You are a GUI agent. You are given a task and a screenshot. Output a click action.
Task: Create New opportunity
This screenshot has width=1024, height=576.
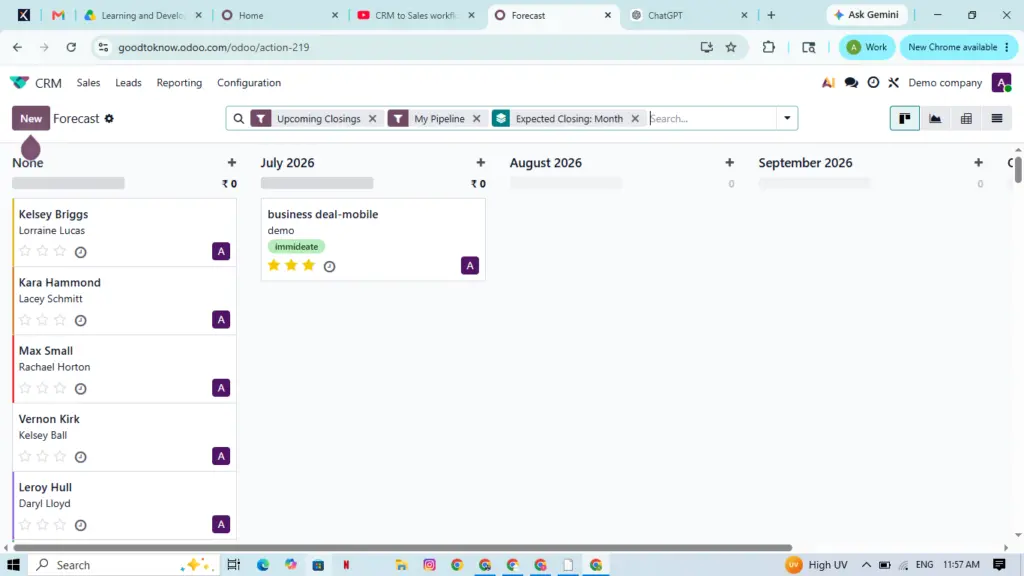point(31,118)
